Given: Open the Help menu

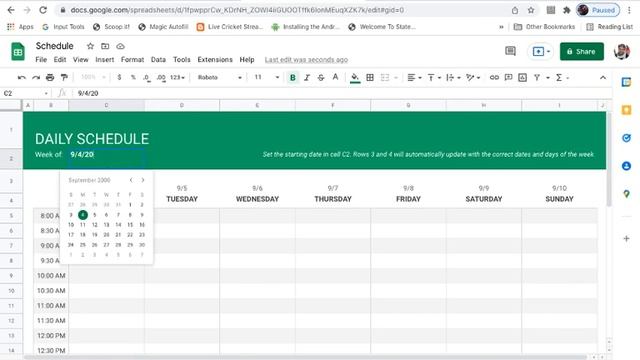Looking at the screenshot, I should click(247, 60).
